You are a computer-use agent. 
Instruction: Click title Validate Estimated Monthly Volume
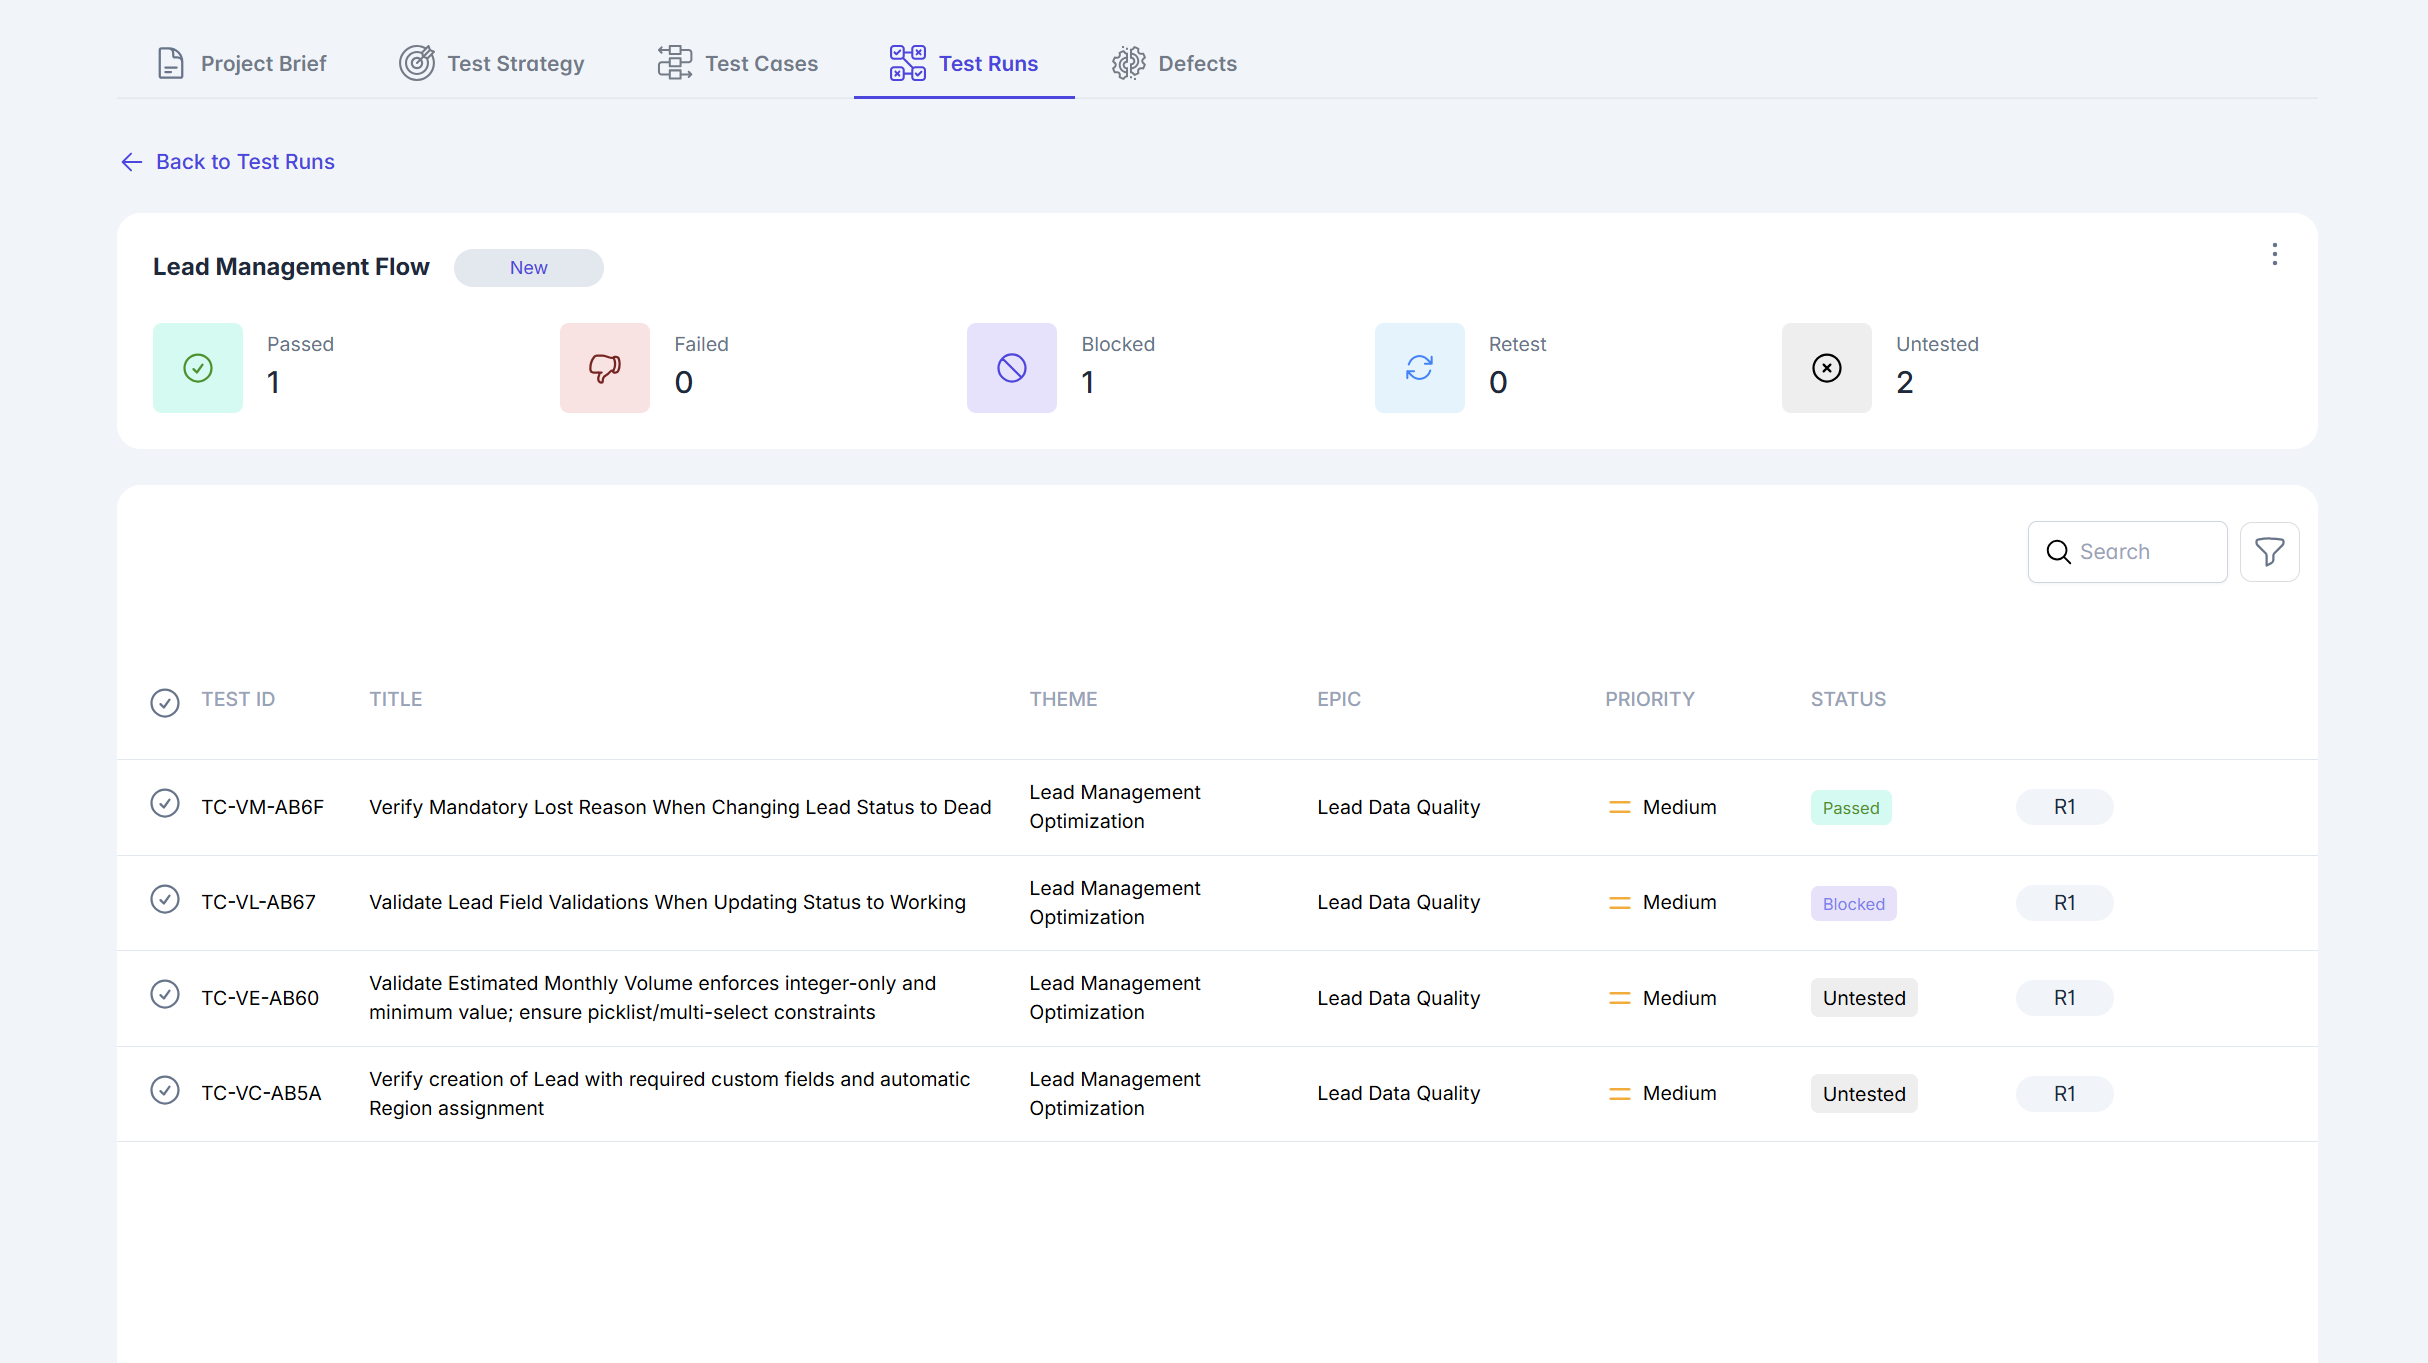point(653,998)
